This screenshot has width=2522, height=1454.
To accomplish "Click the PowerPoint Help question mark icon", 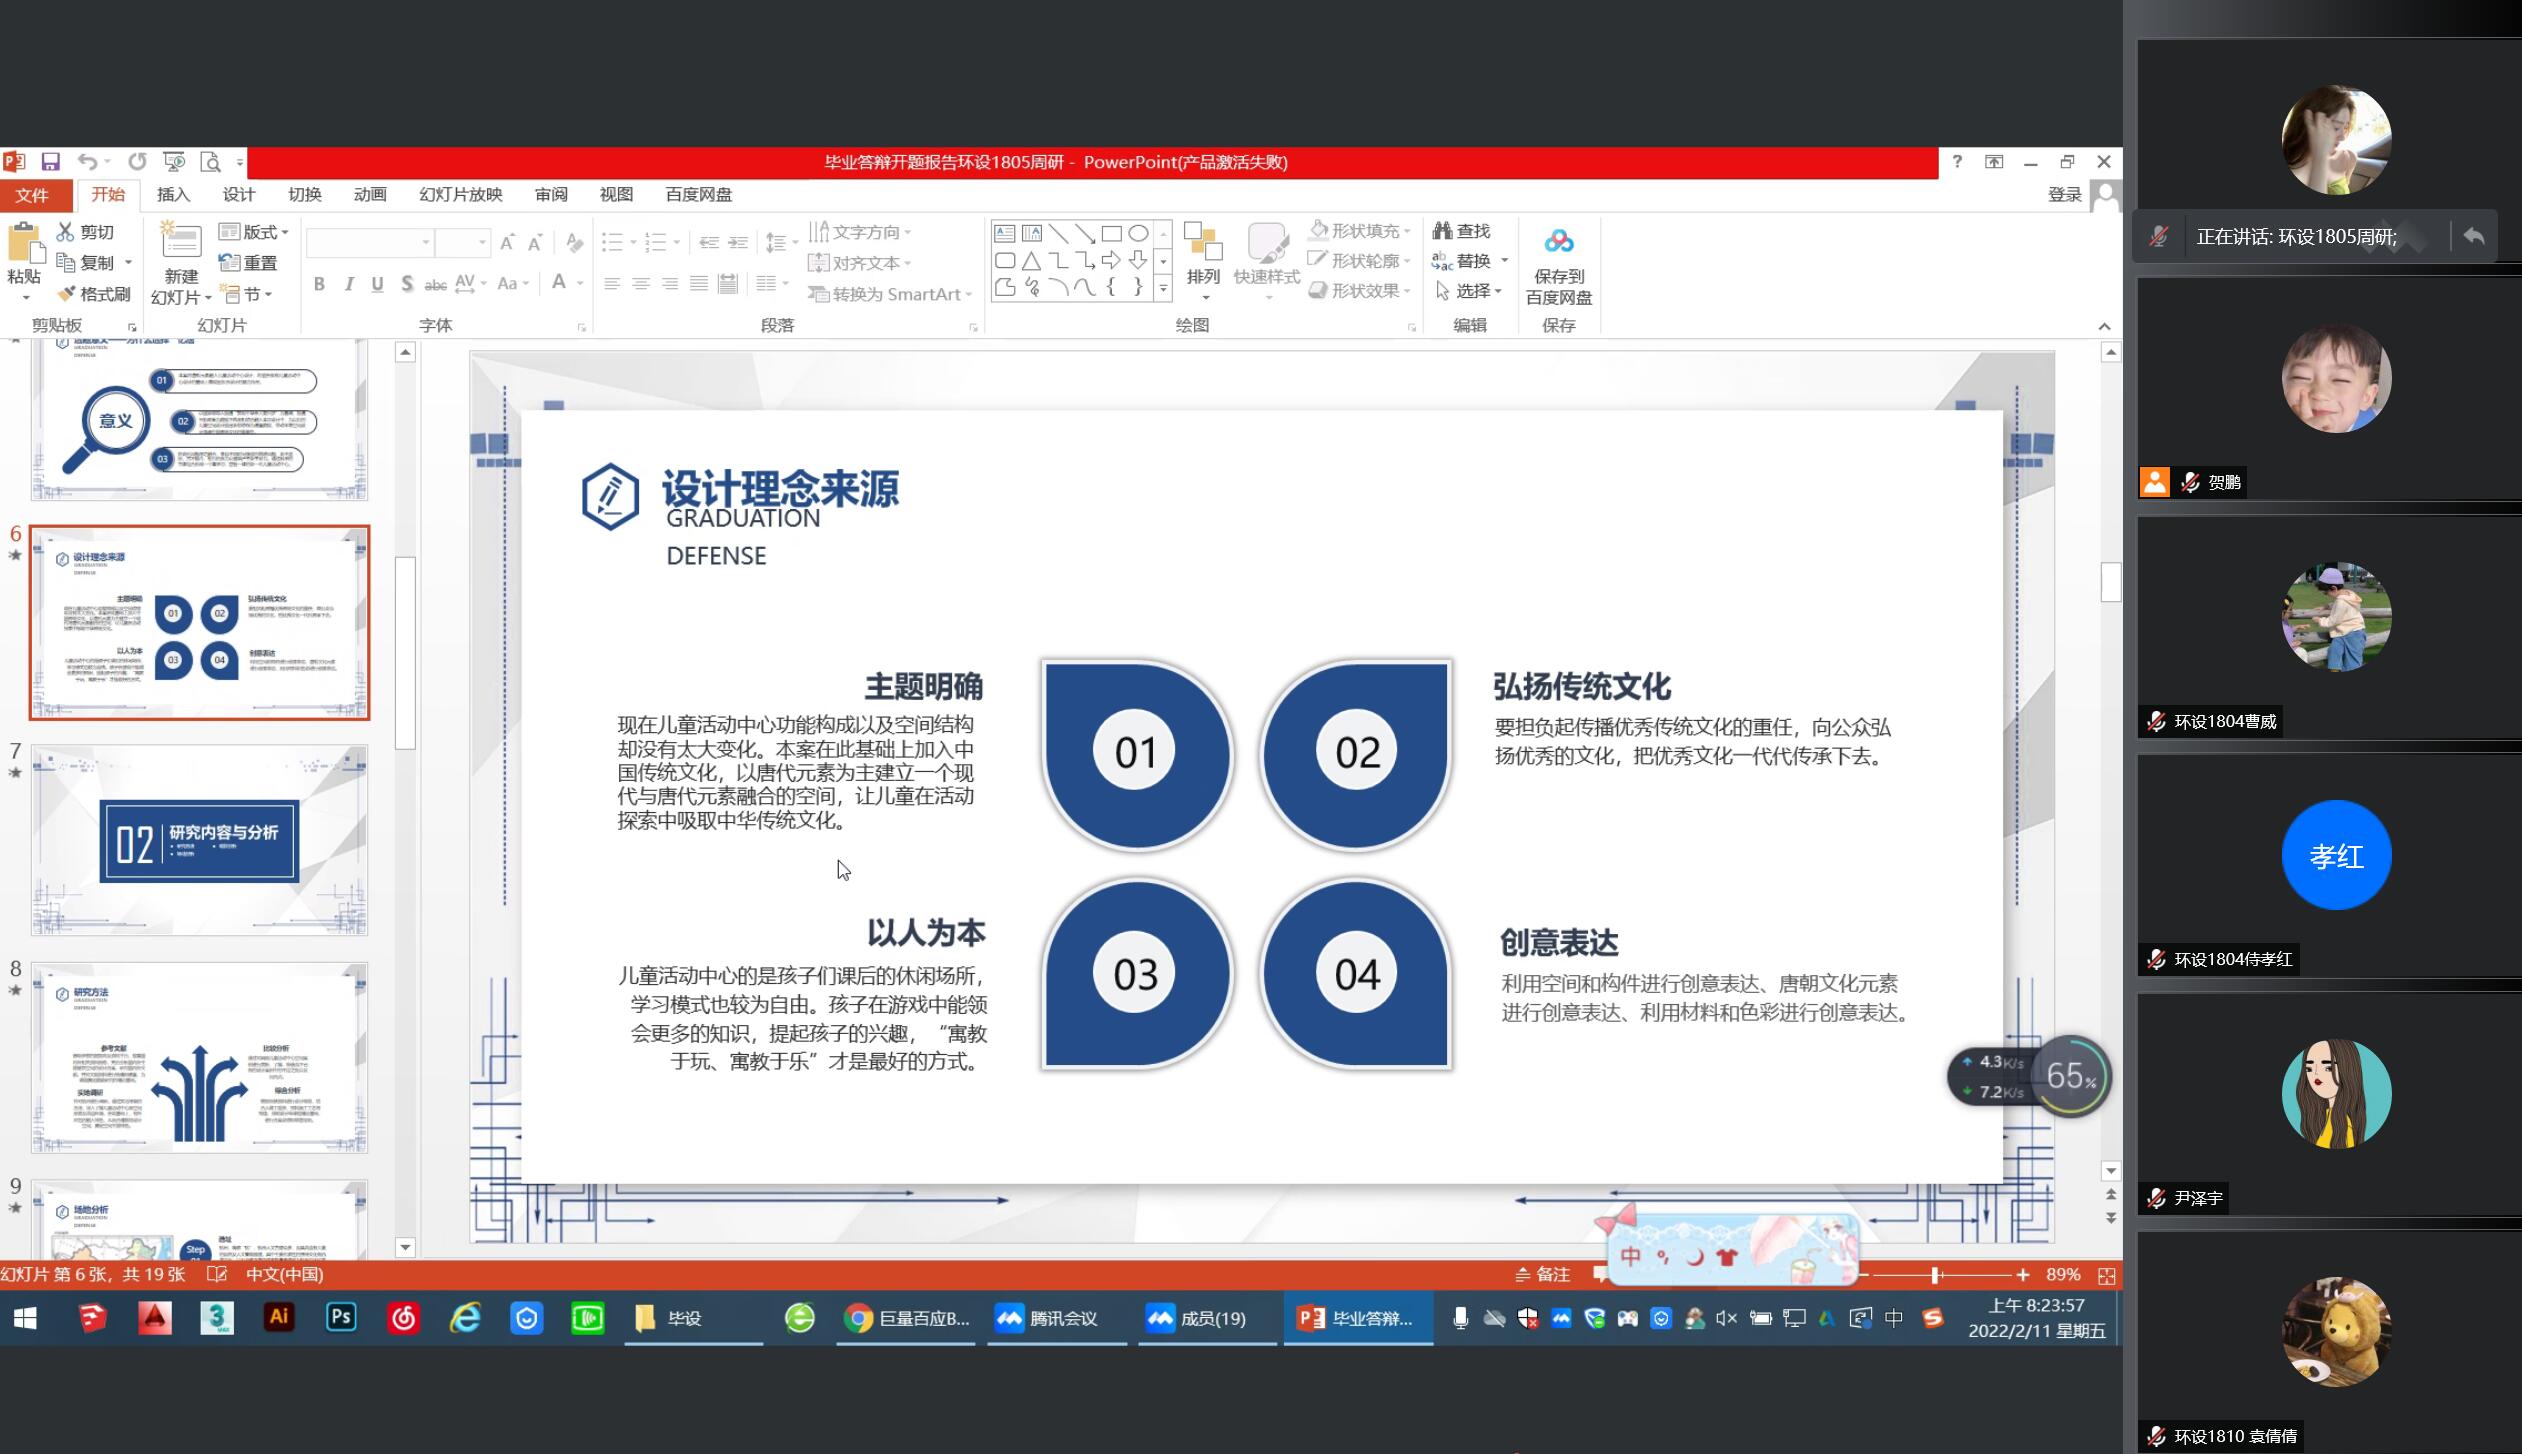I will tap(1957, 161).
